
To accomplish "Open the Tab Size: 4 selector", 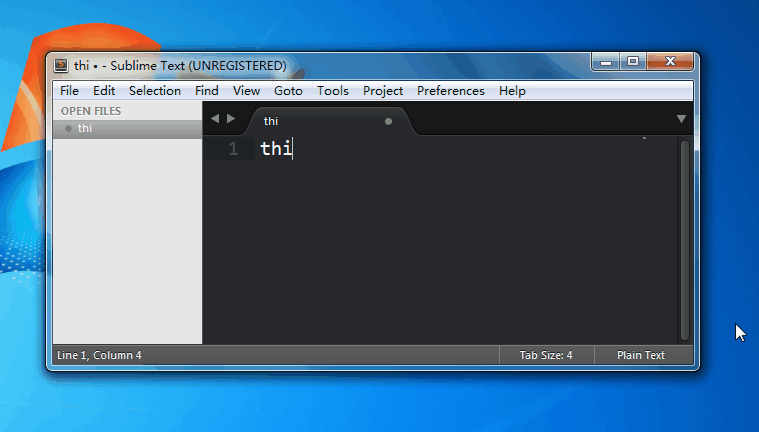I will (546, 355).
